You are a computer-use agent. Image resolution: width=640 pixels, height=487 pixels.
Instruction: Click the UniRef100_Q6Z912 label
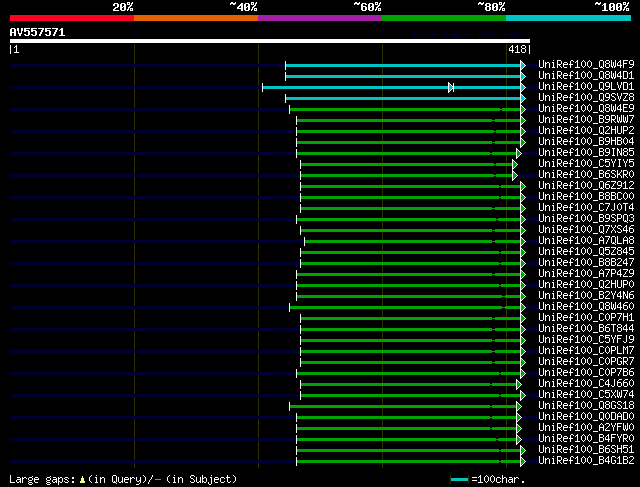586,186
